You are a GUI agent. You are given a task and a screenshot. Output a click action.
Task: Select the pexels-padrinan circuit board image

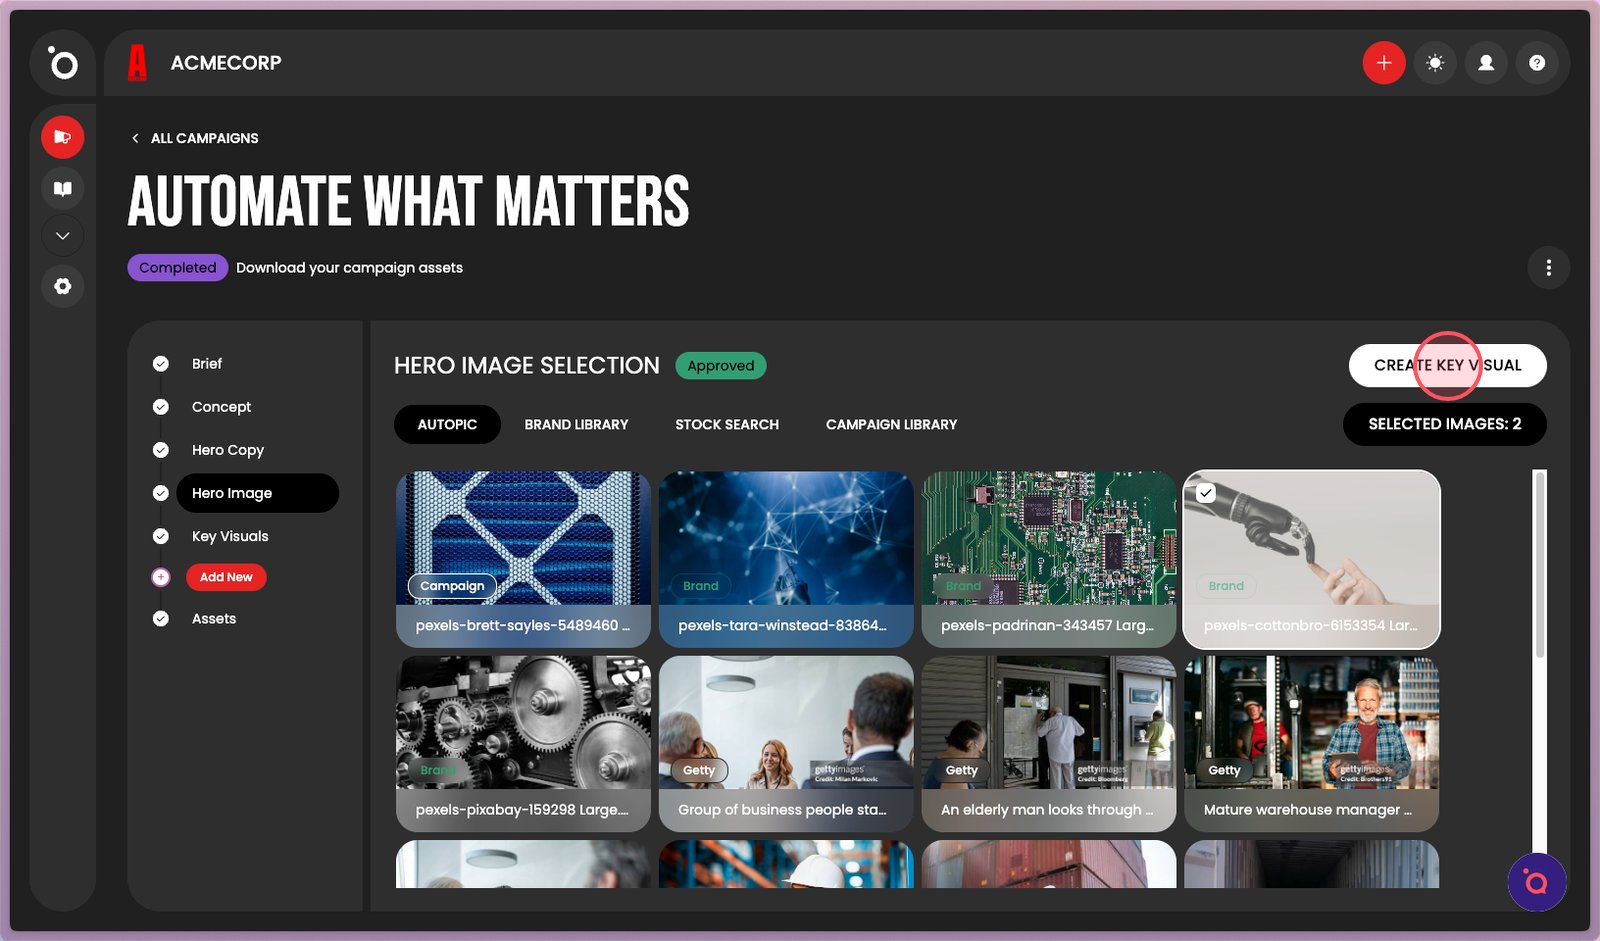pyautogui.click(x=1049, y=559)
